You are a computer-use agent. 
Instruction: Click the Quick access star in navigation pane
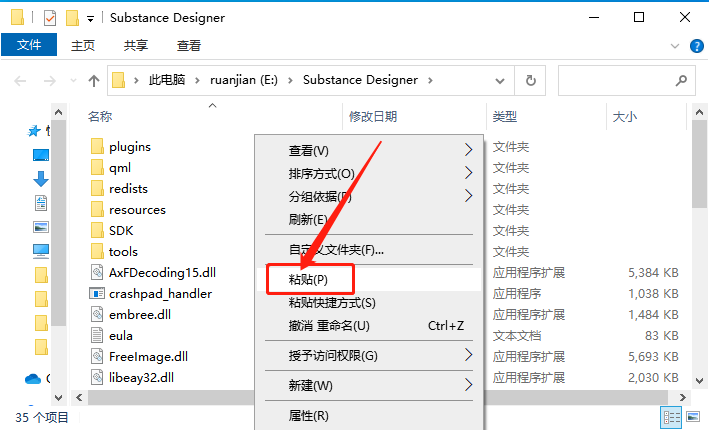tap(34, 131)
